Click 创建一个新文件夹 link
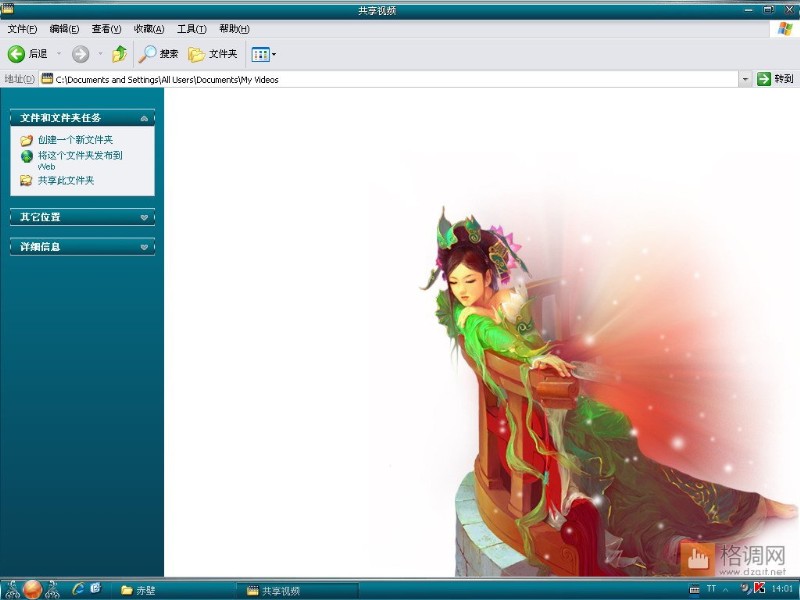Viewport: 800px width, 600px height. click(x=76, y=140)
